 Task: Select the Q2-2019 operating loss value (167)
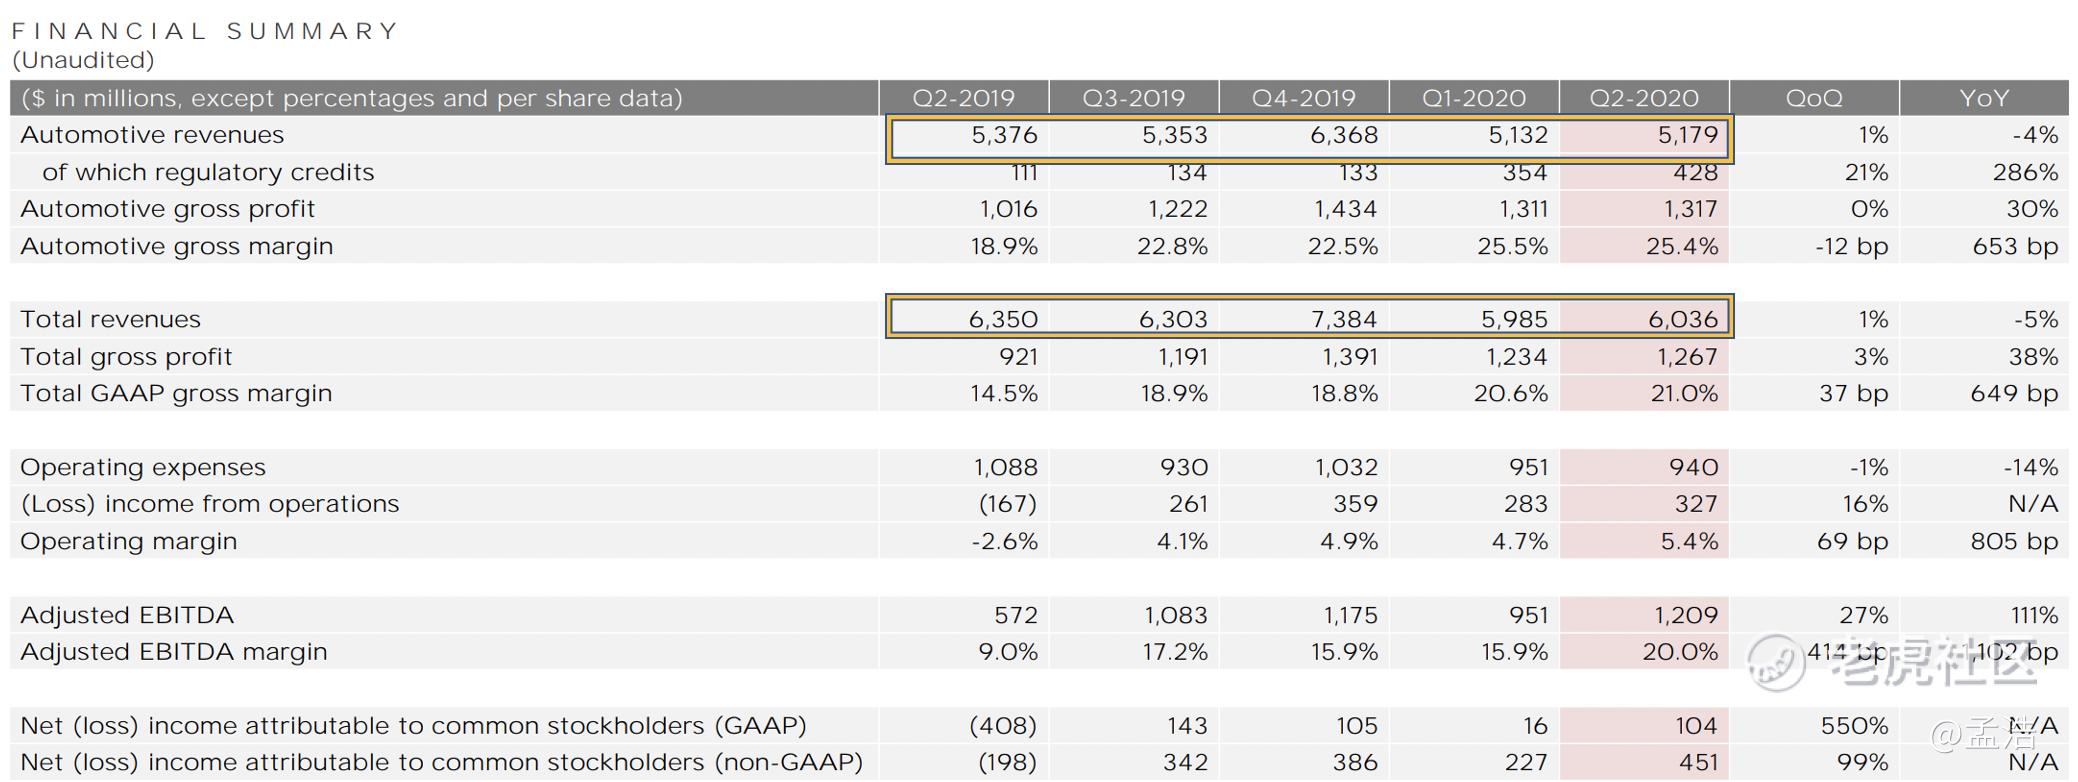(x=1007, y=504)
